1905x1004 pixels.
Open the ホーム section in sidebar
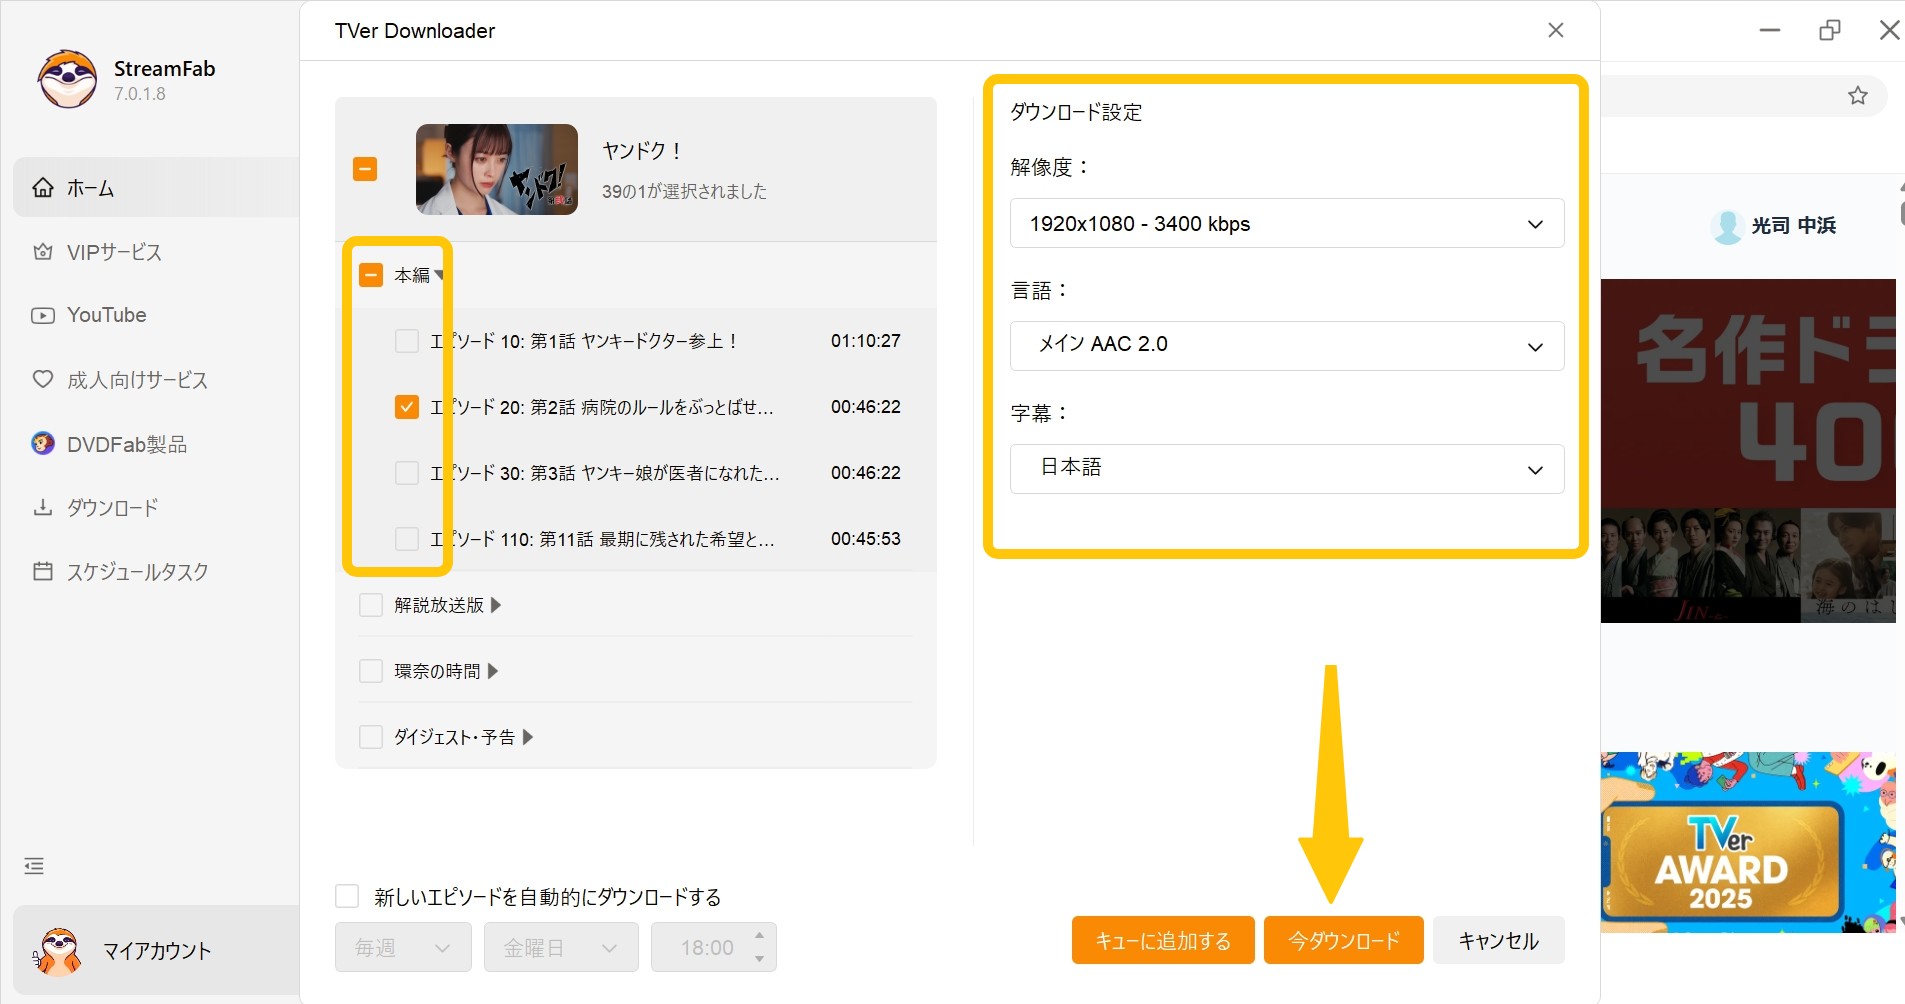coord(90,187)
